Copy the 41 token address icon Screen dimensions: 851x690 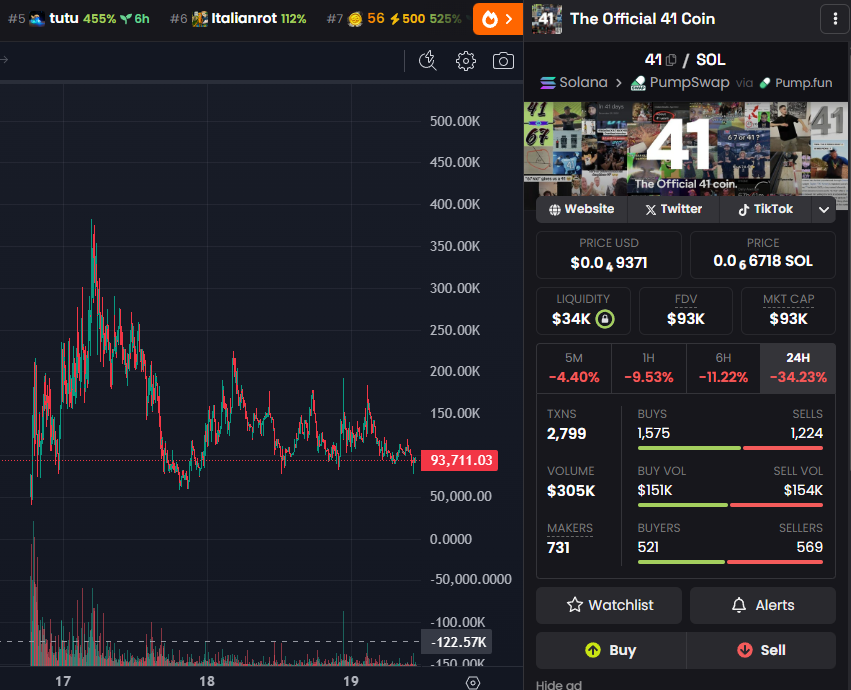tap(671, 60)
